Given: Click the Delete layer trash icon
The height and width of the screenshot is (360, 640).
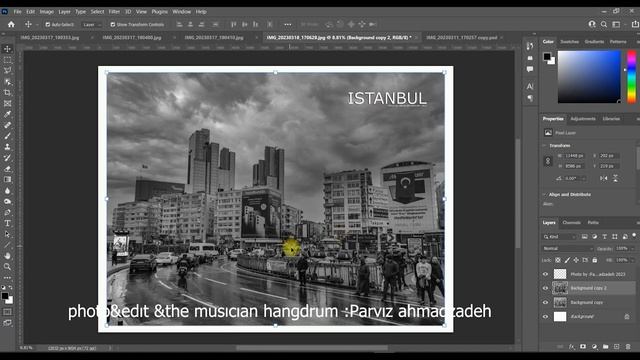Looking at the screenshot, I should pyautogui.click(x=628, y=347).
